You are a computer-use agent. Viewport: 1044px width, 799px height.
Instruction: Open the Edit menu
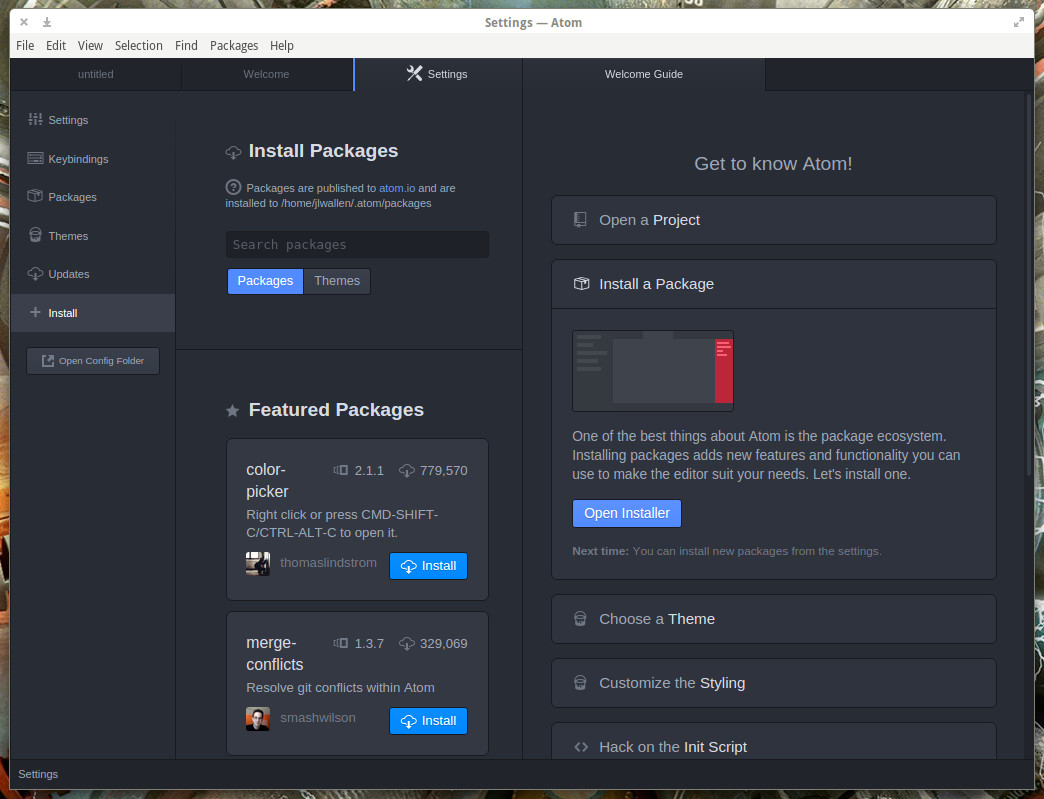pos(56,45)
